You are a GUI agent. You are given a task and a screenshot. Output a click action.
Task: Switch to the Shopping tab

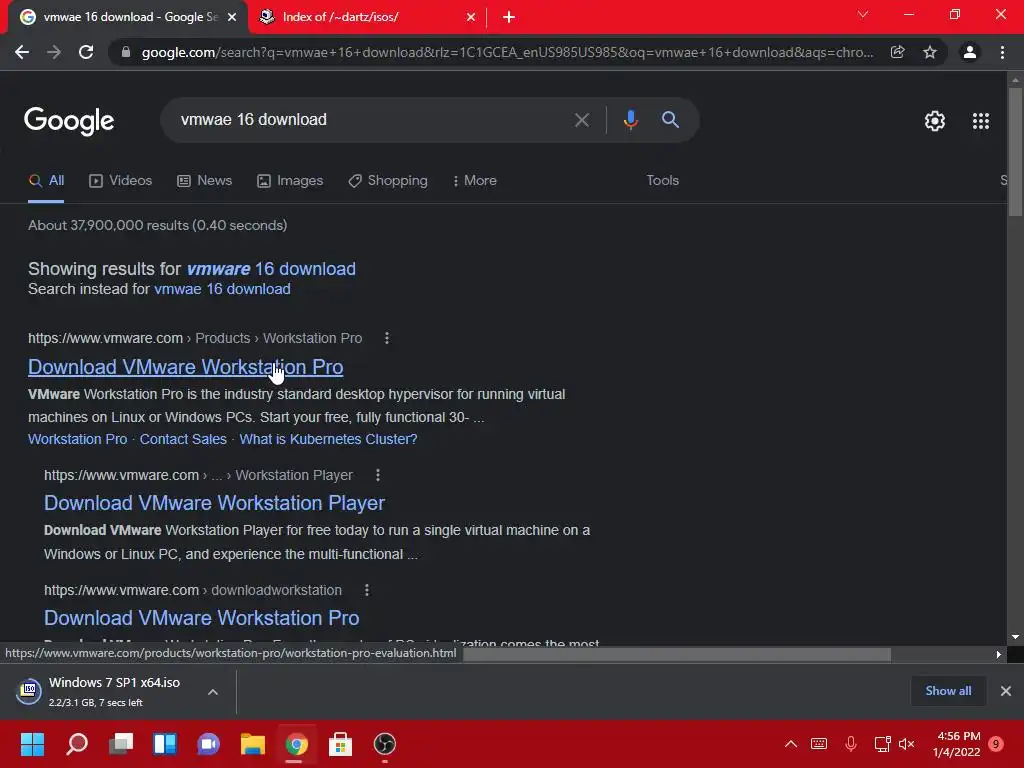point(388,181)
